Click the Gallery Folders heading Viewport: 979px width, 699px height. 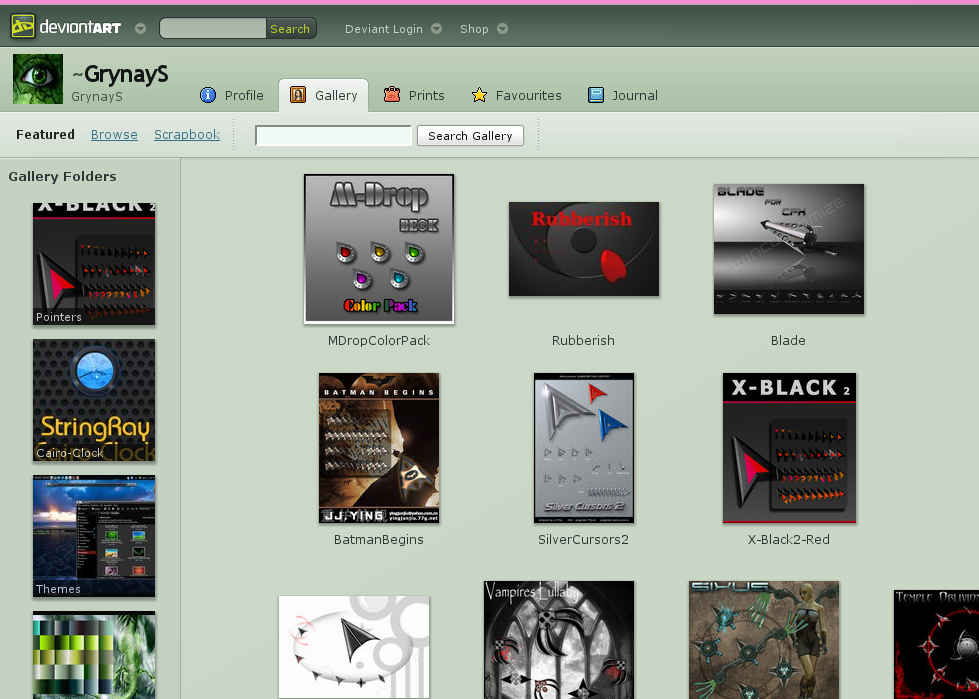[62, 177]
